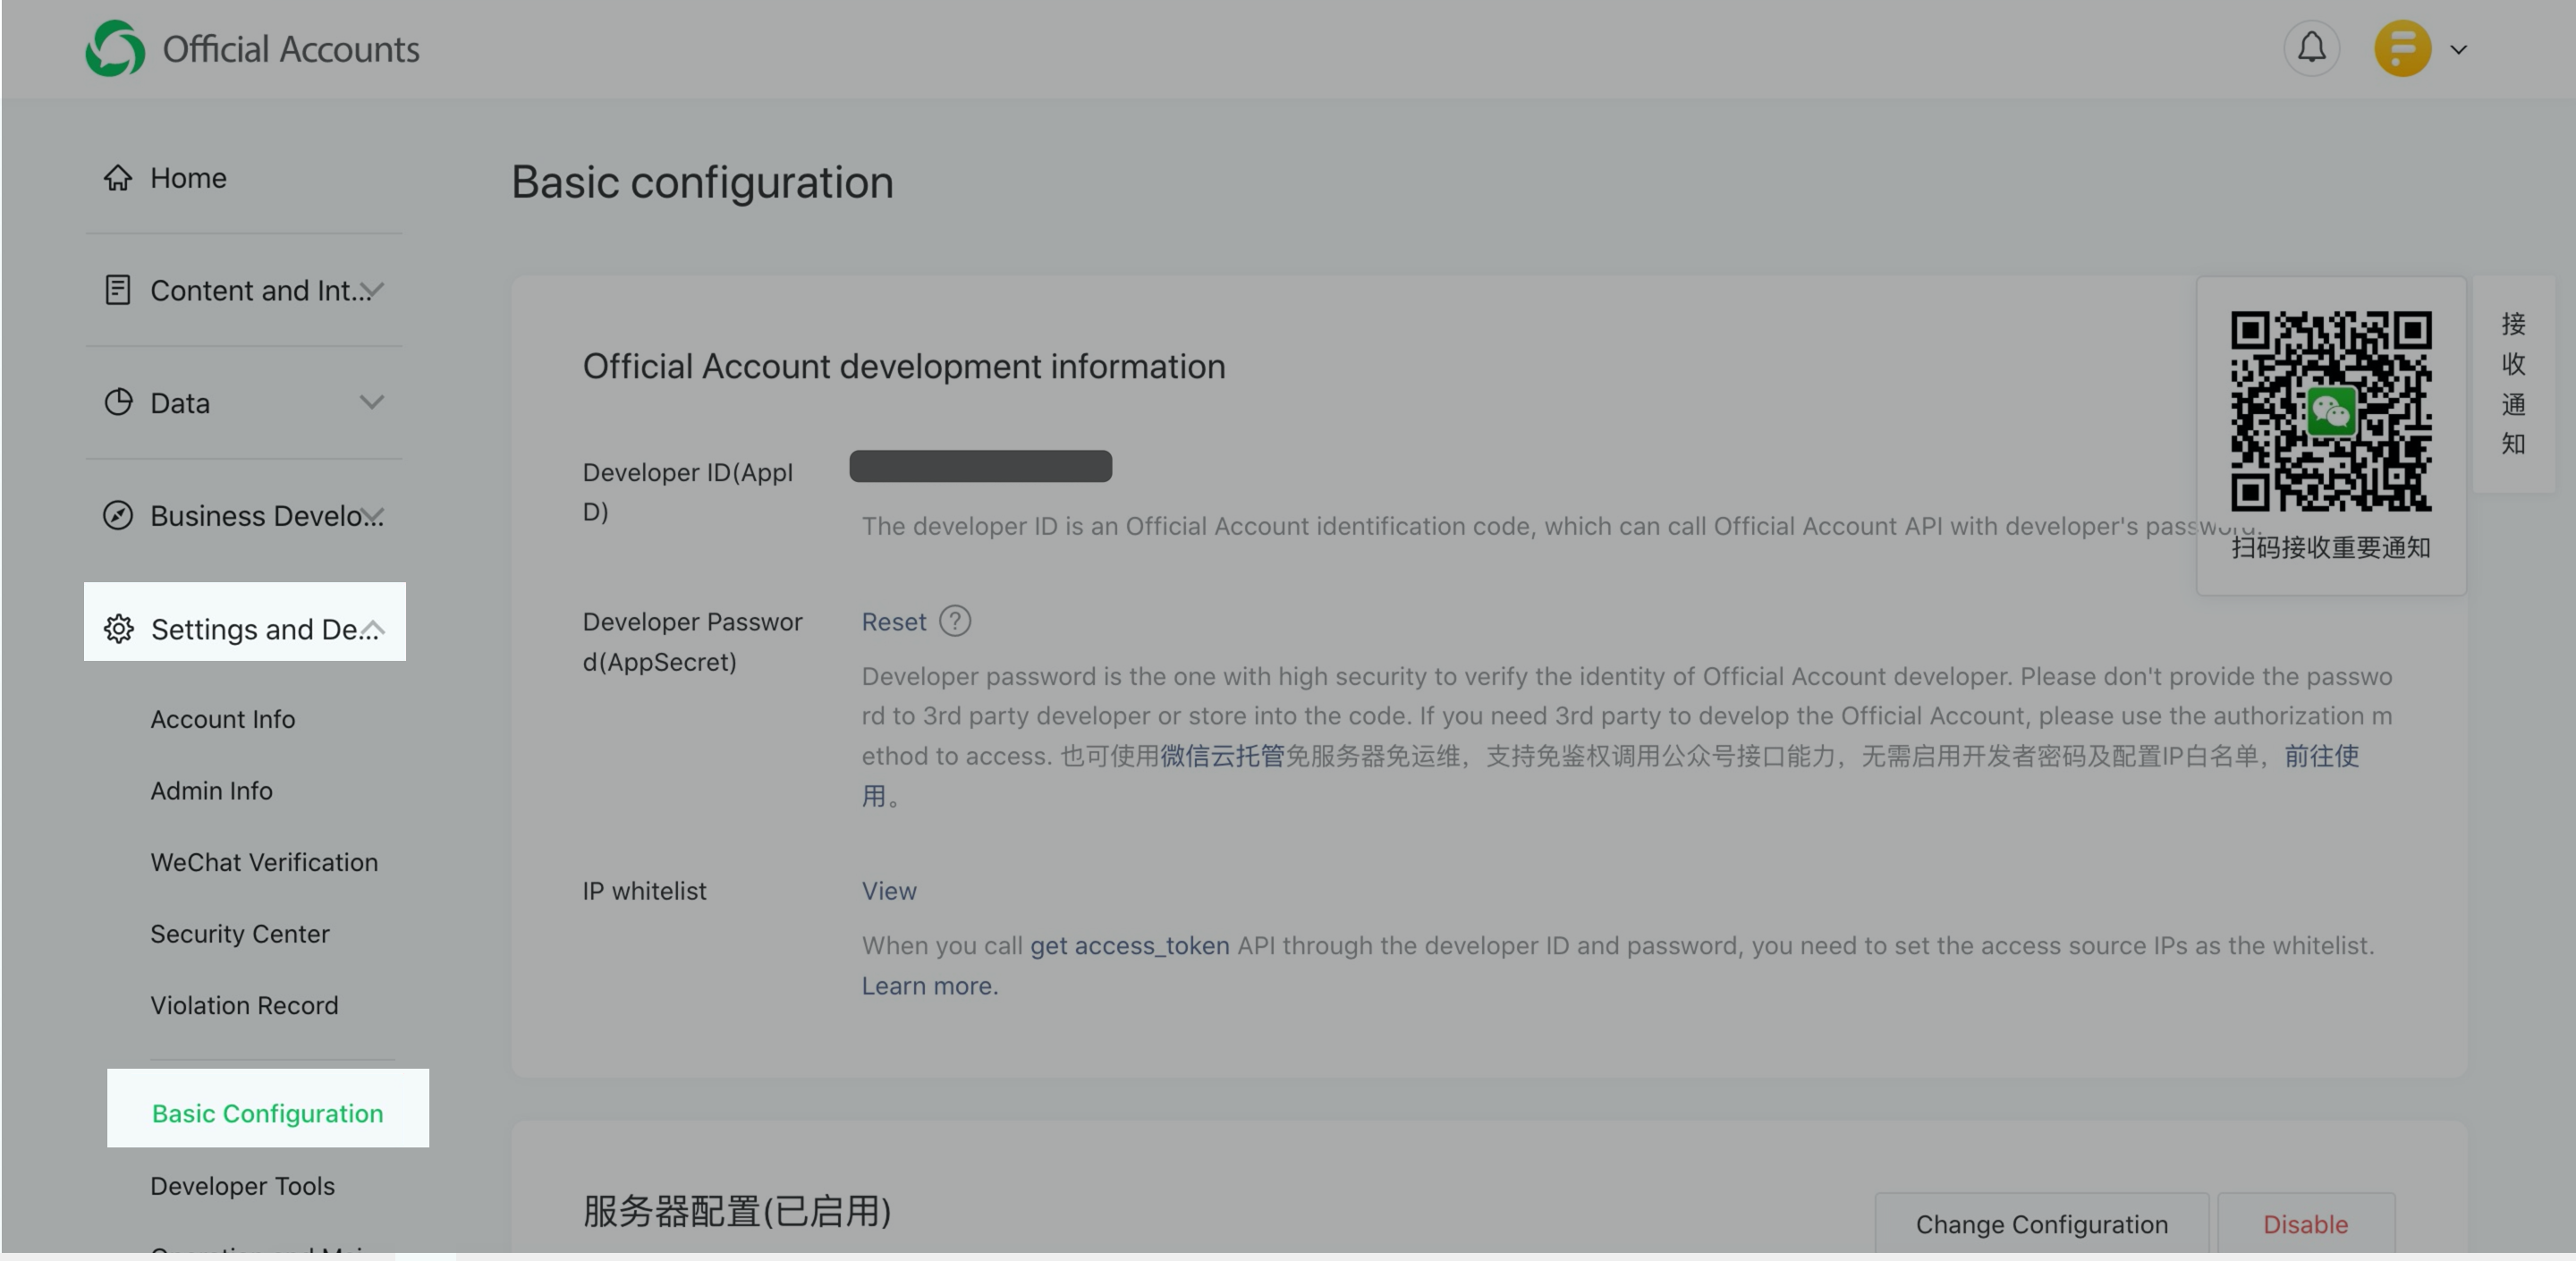Click the Basic configuration page heading

click(702, 182)
